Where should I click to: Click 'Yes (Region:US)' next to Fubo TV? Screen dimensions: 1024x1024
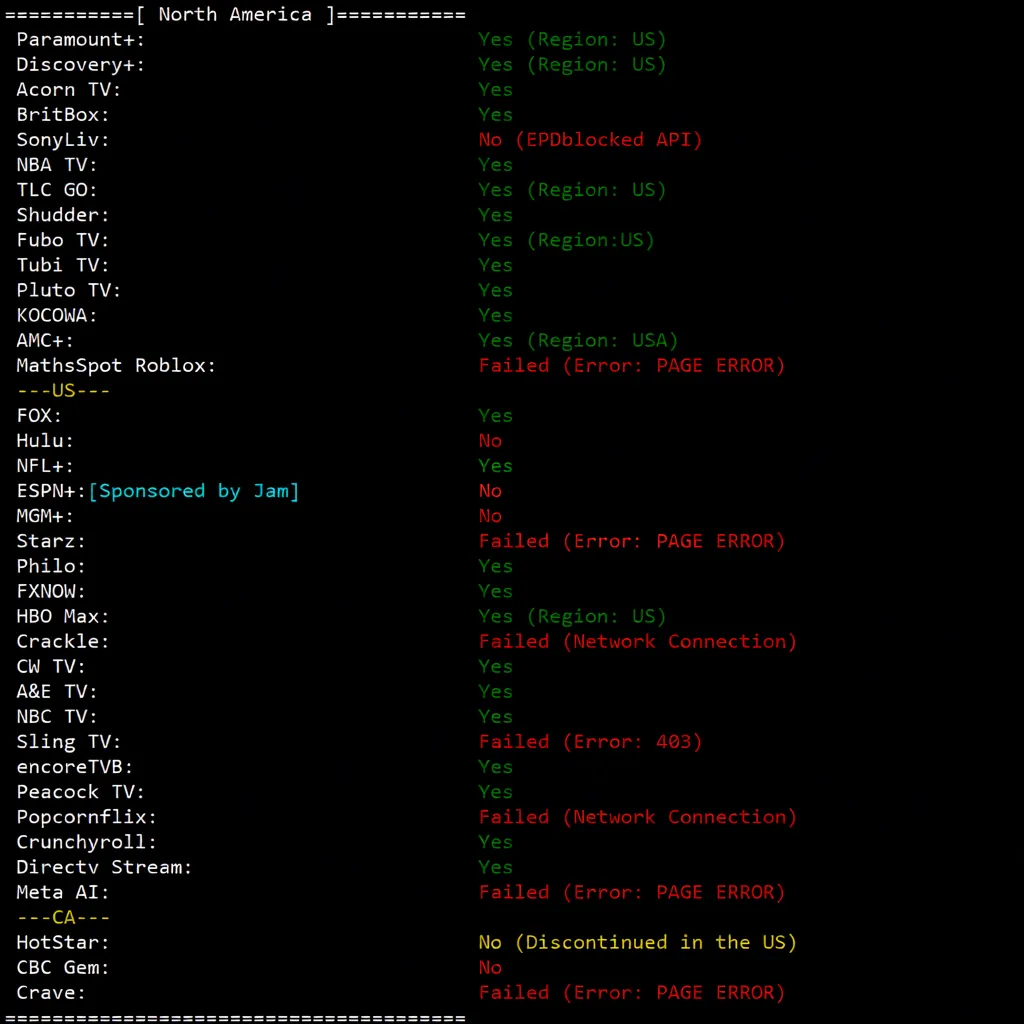tap(566, 240)
